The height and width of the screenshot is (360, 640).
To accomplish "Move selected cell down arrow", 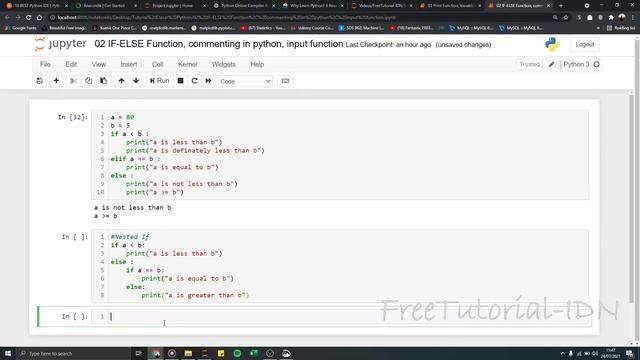I will tap(136, 81).
